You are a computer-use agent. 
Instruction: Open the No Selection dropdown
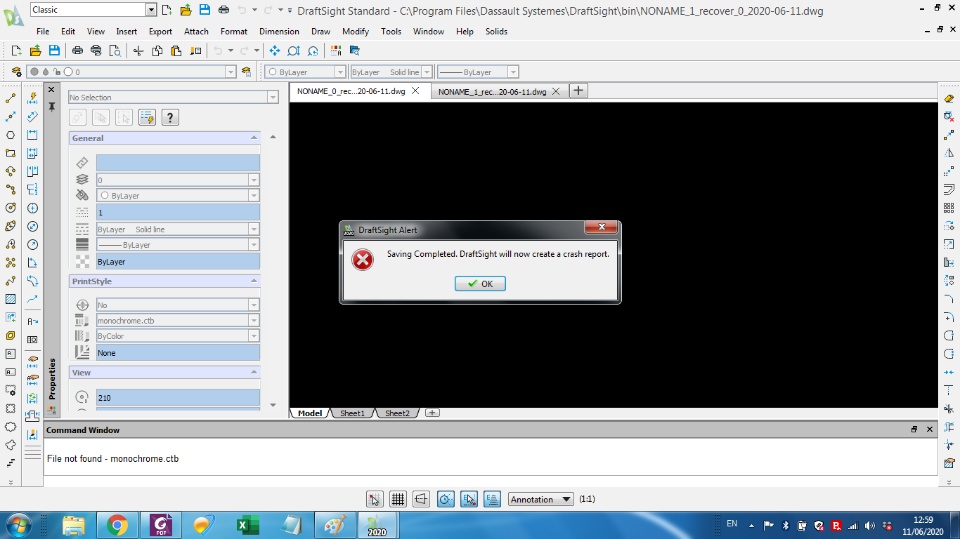[272, 97]
